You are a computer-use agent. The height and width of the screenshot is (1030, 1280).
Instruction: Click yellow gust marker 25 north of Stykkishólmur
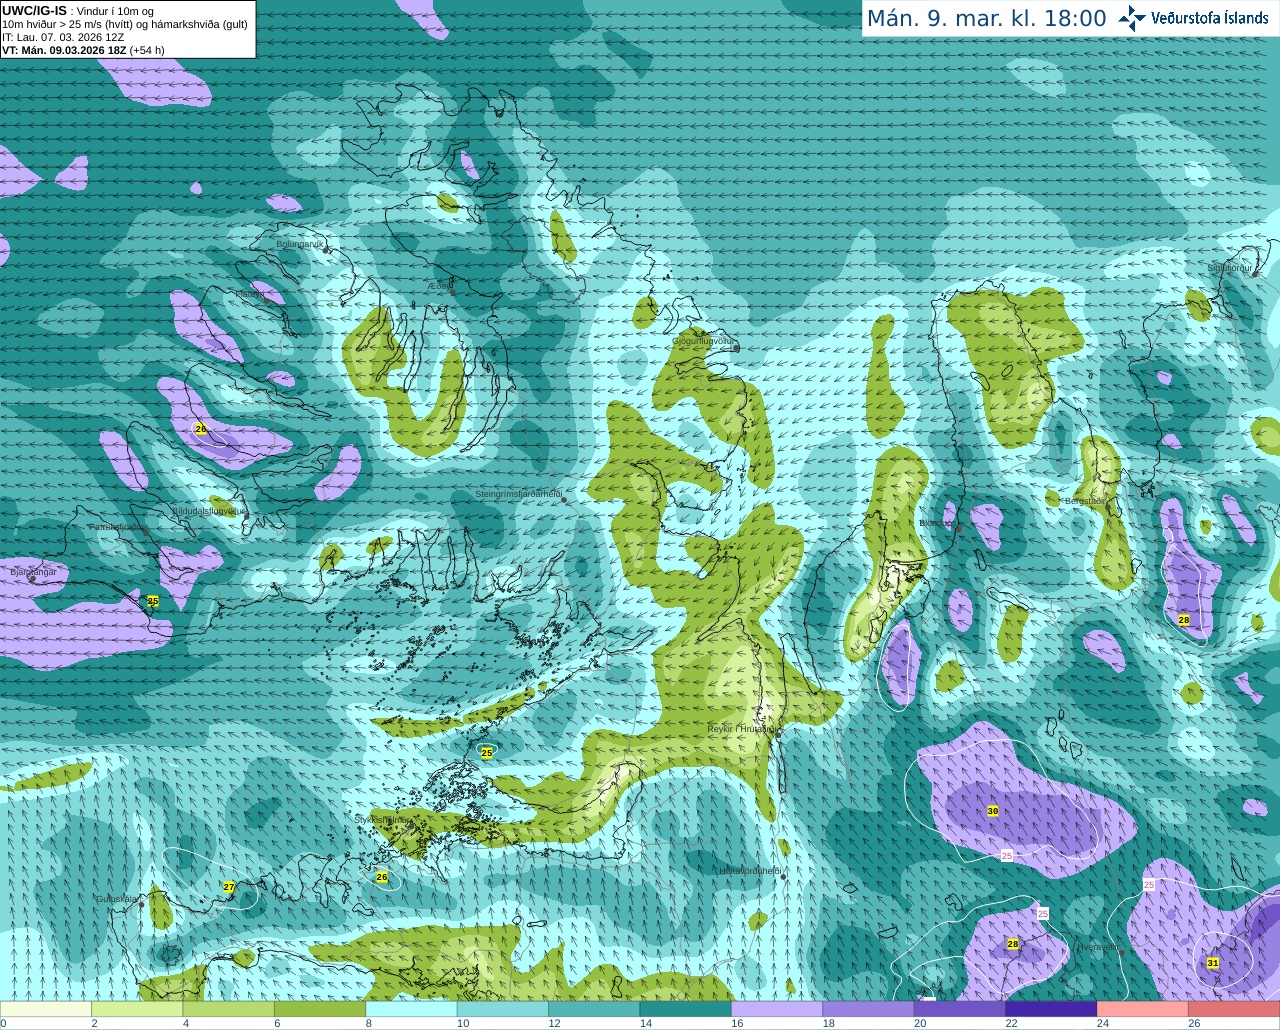(487, 752)
